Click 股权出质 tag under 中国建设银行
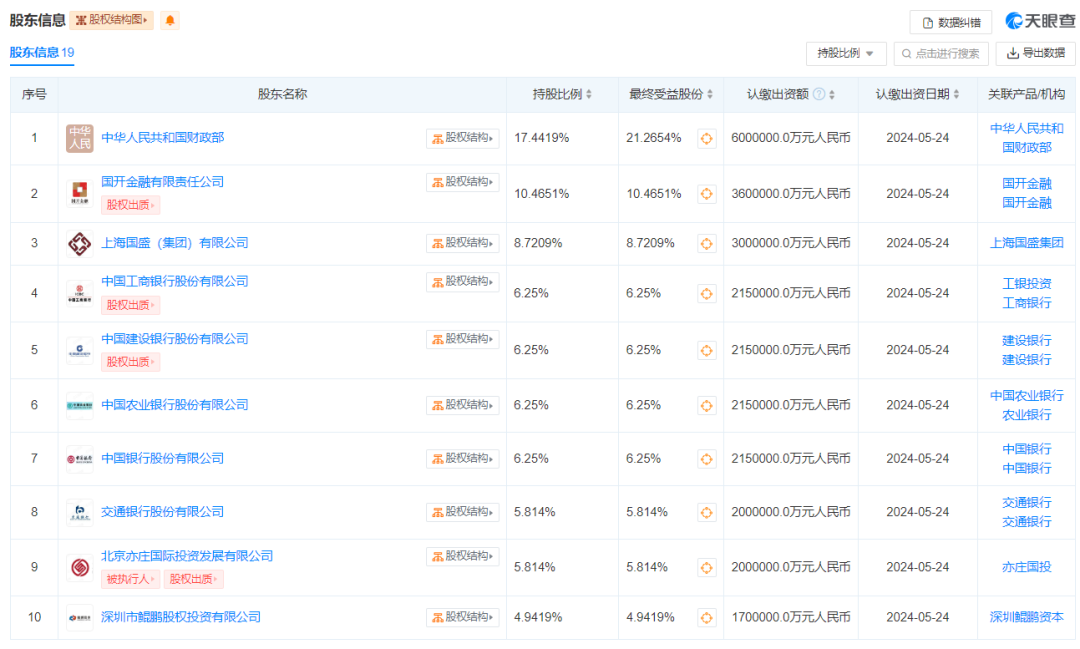This screenshot has height=649, width=1080. 130,362
